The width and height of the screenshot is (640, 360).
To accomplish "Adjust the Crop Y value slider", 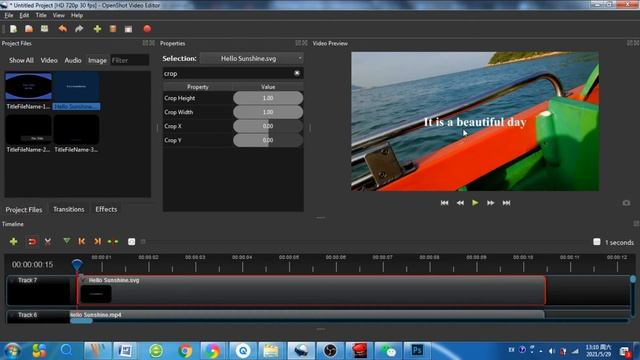I will [268, 140].
